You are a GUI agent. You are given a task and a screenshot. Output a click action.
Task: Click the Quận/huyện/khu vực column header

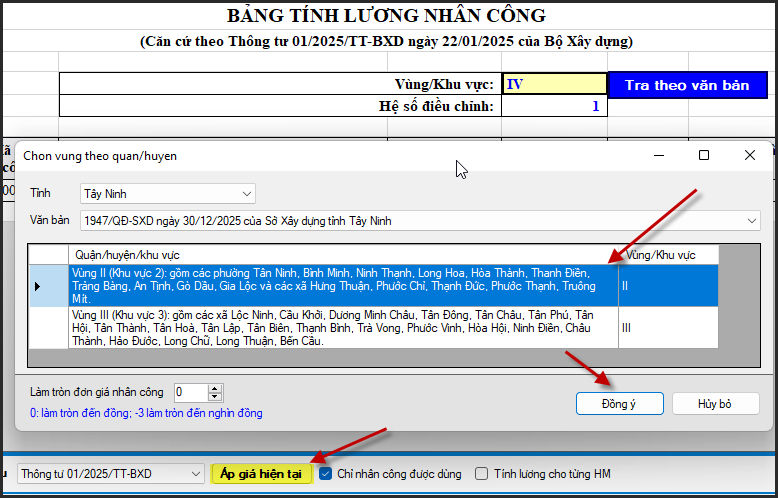click(342, 254)
